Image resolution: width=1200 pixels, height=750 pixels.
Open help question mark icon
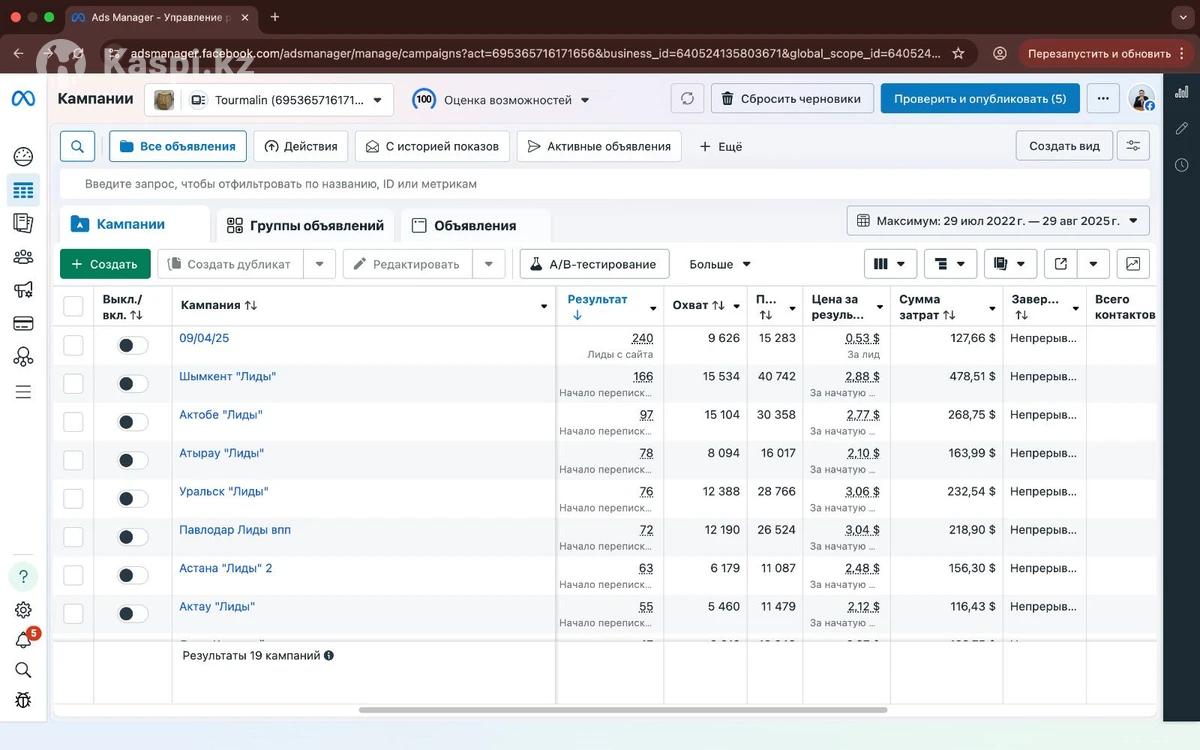point(23,576)
